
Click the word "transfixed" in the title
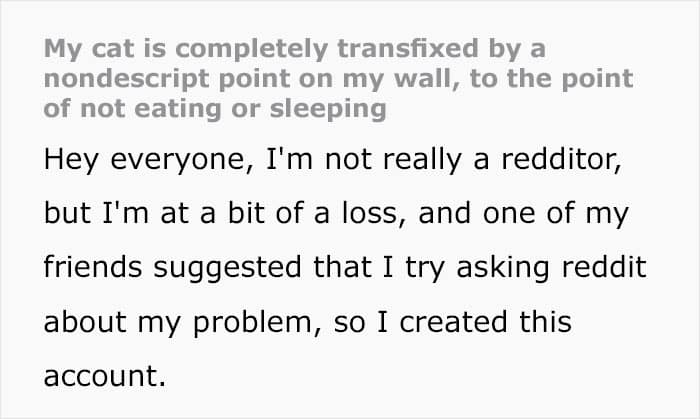408,48
